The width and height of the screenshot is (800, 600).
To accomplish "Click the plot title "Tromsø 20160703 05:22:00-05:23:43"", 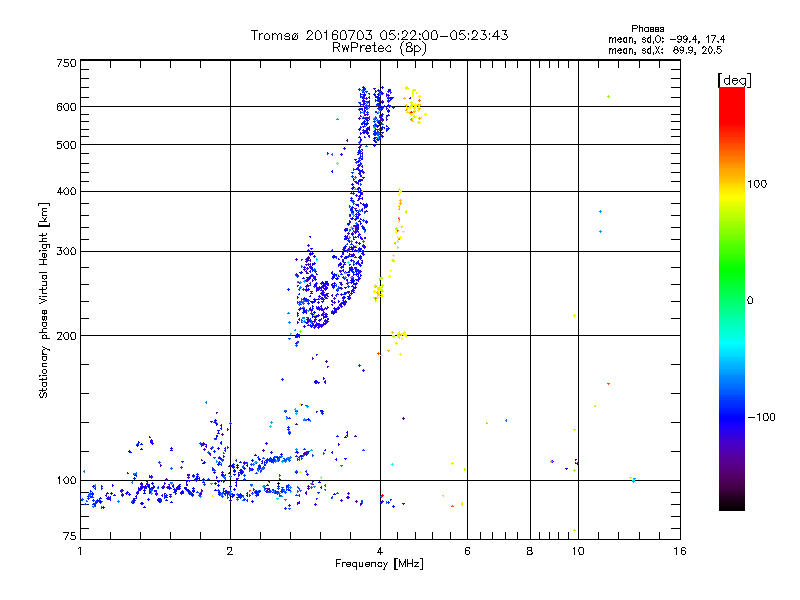I will 379,35.
